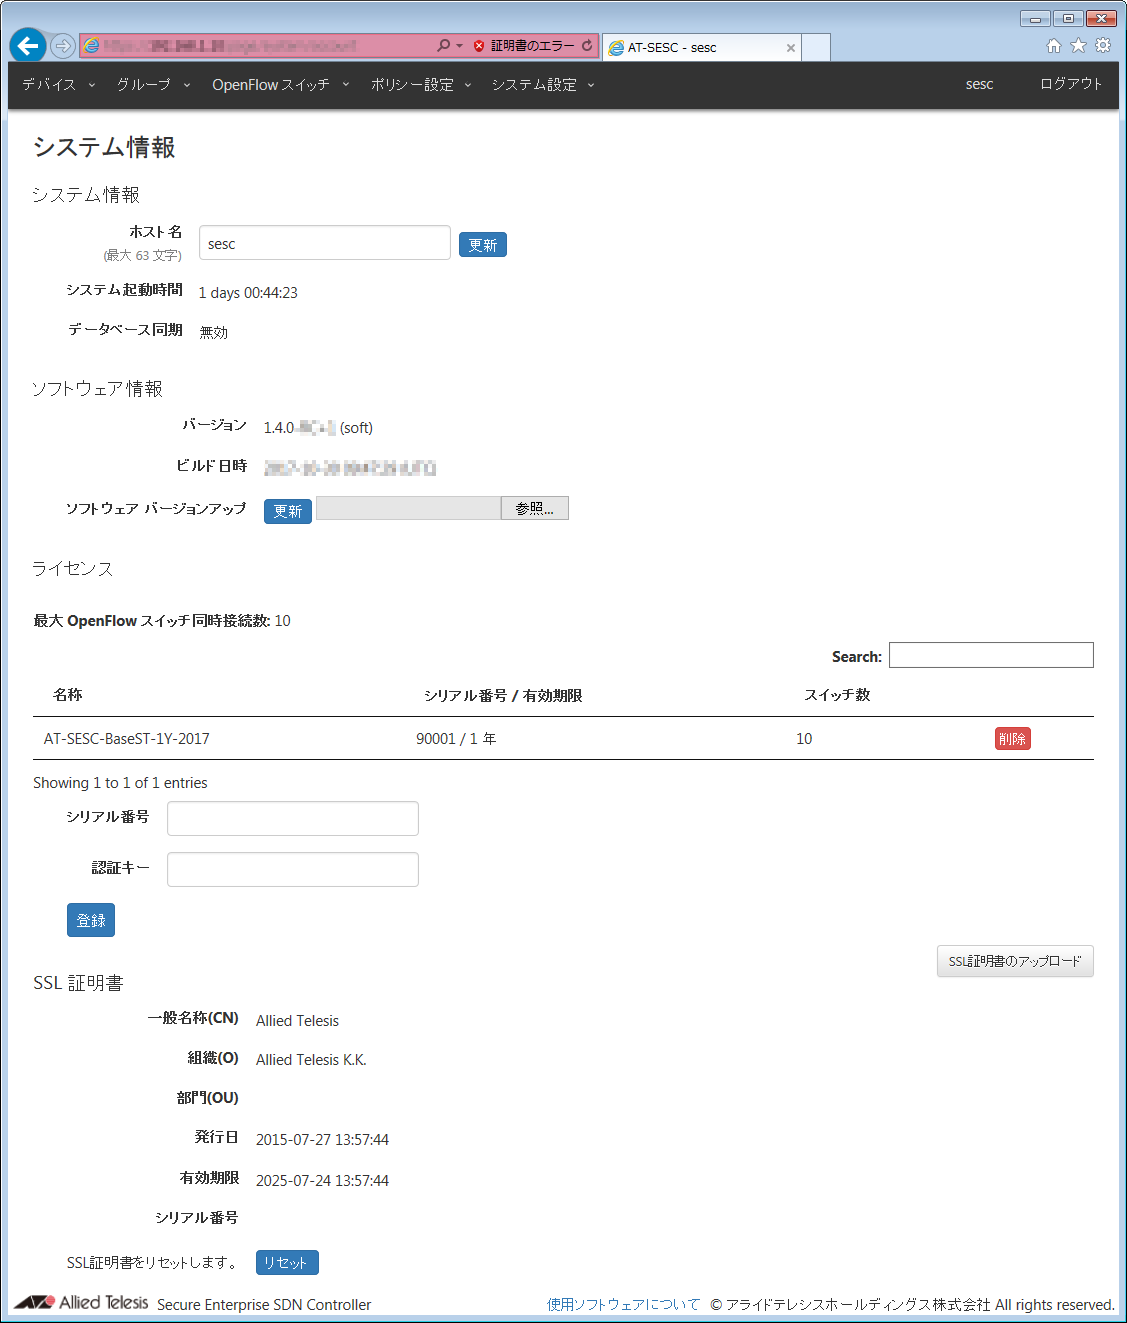Viewport: 1127px width, 1323px height.
Task: Click the Allied Telesis footer logo
Action: click(x=82, y=1302)
